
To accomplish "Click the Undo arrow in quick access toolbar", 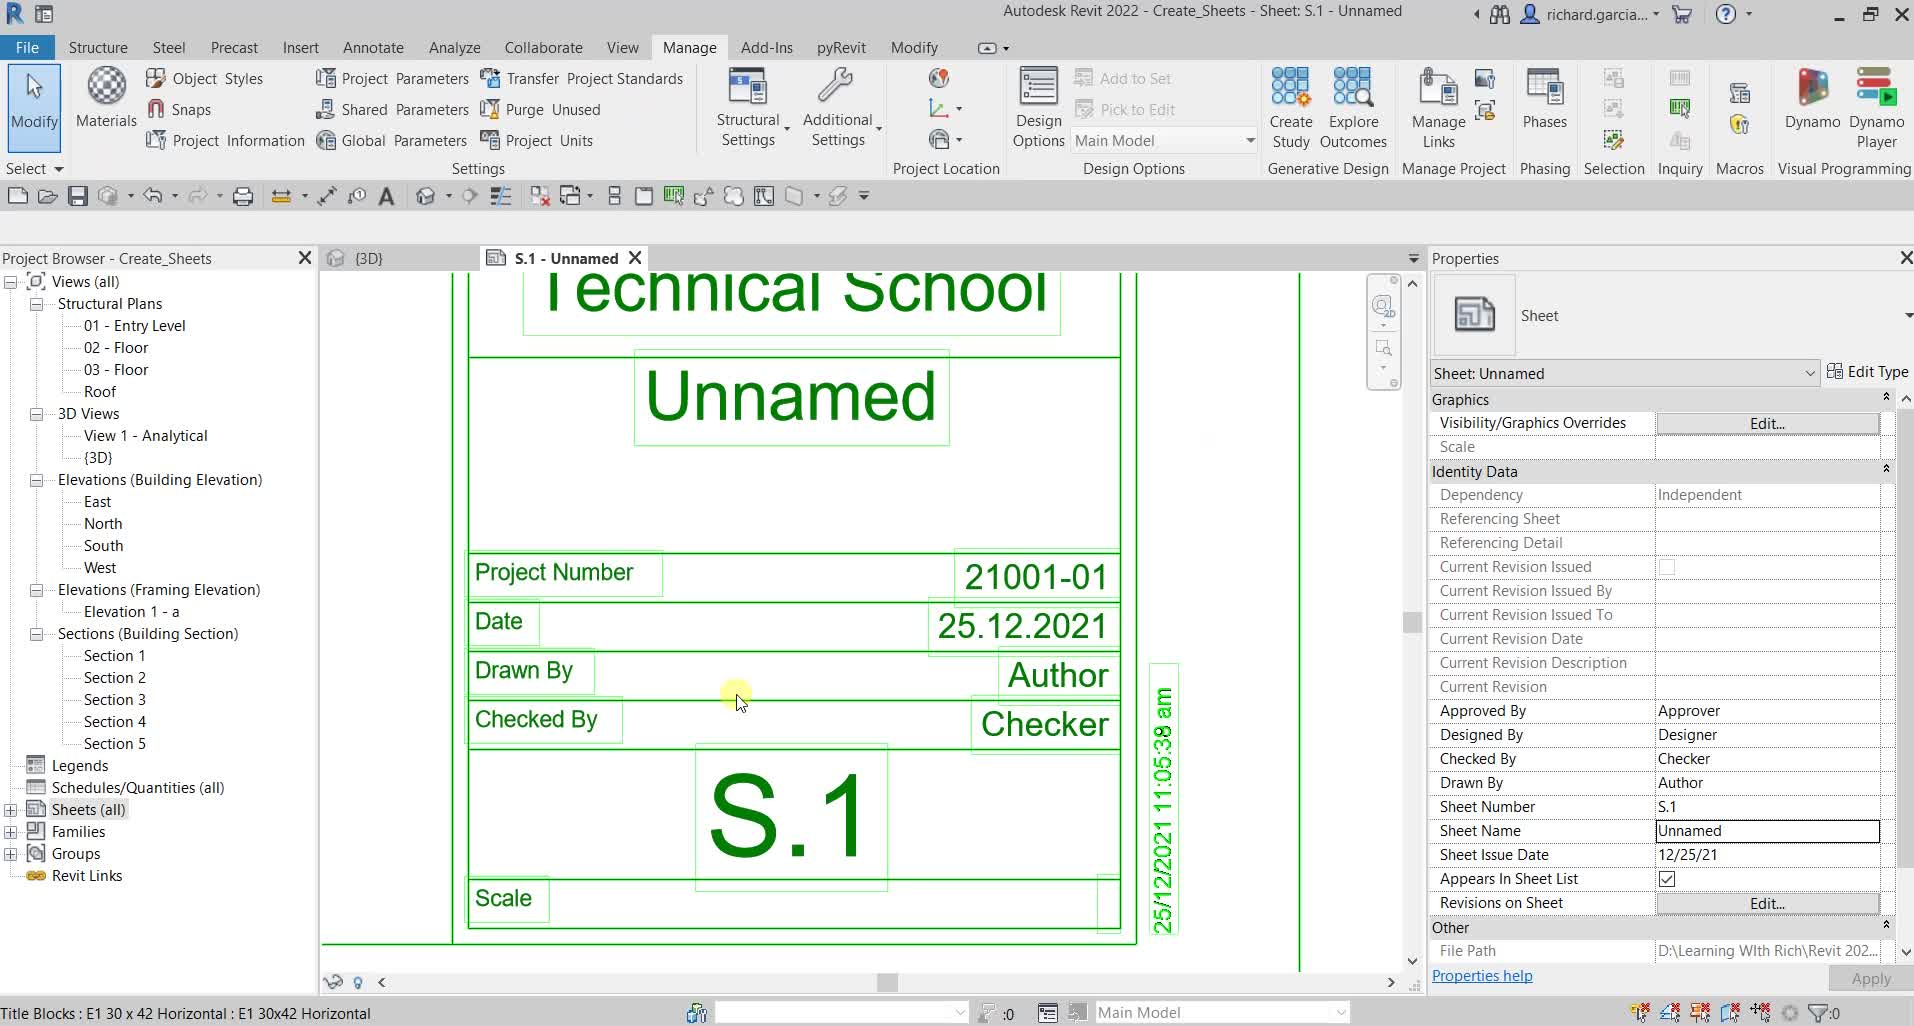I will coord(152,196).
